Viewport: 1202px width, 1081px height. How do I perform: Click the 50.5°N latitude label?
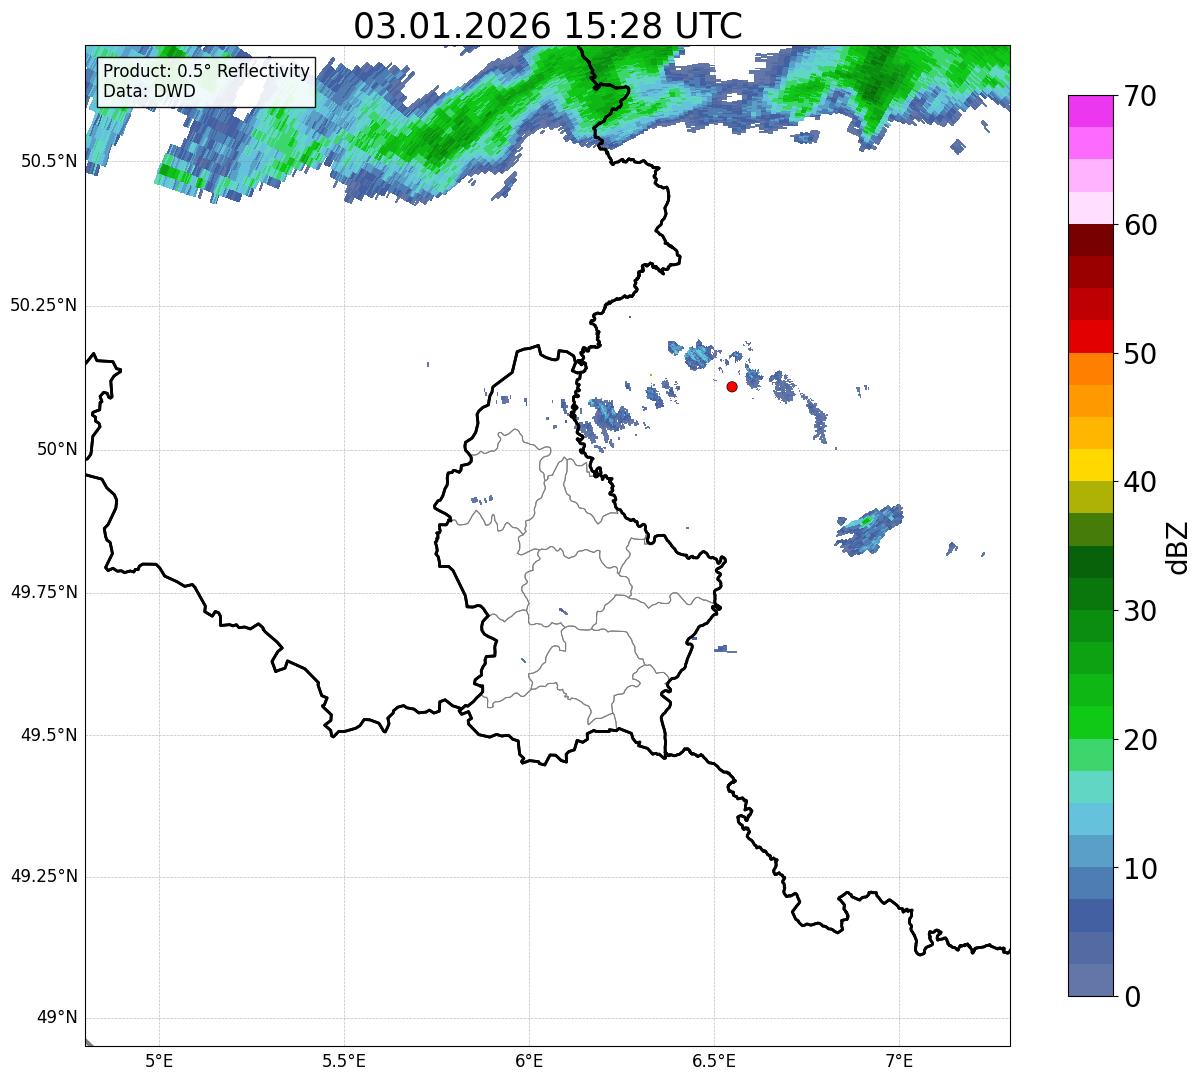(48, 161)
